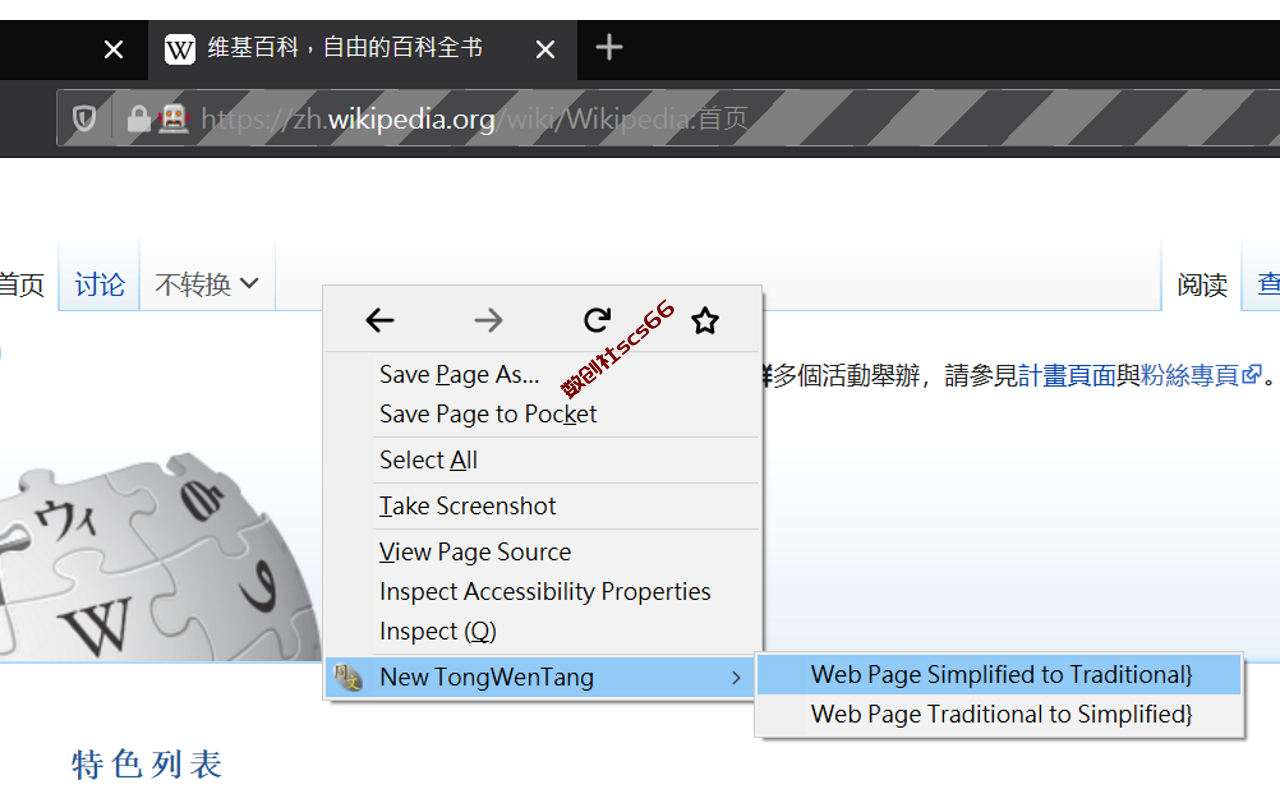This screenshot has width=1280, height=800.
Task: Close the Wikipedia tab
Action: 545,49
